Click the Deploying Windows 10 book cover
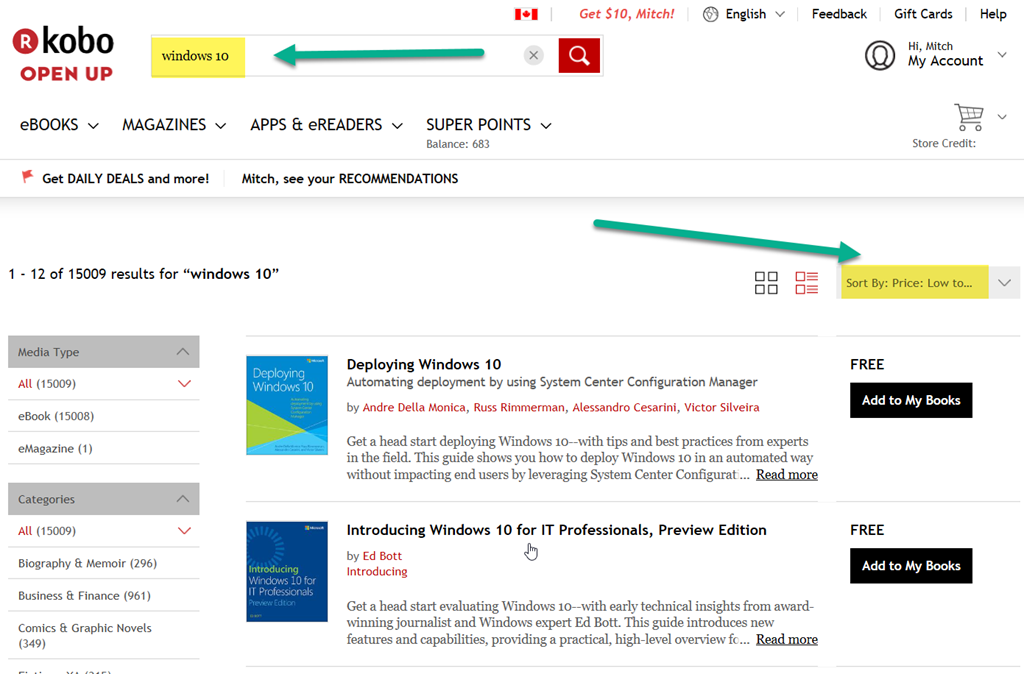 point(287,405)
